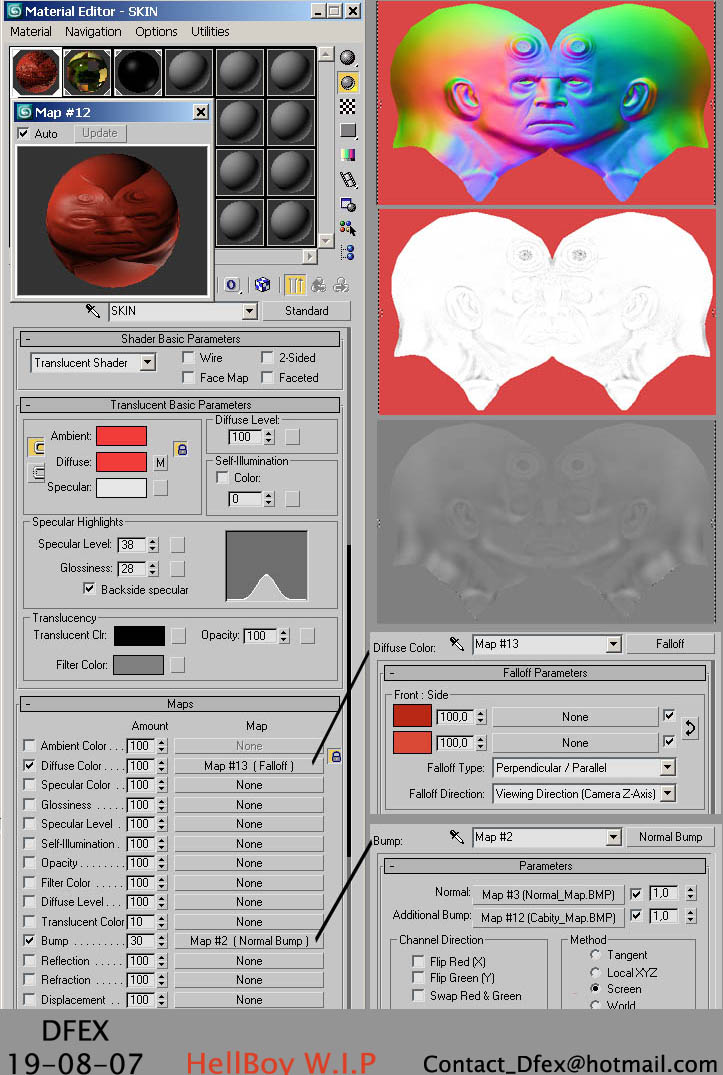Click eyedropper next to Map #2 field

click(456, 836)
